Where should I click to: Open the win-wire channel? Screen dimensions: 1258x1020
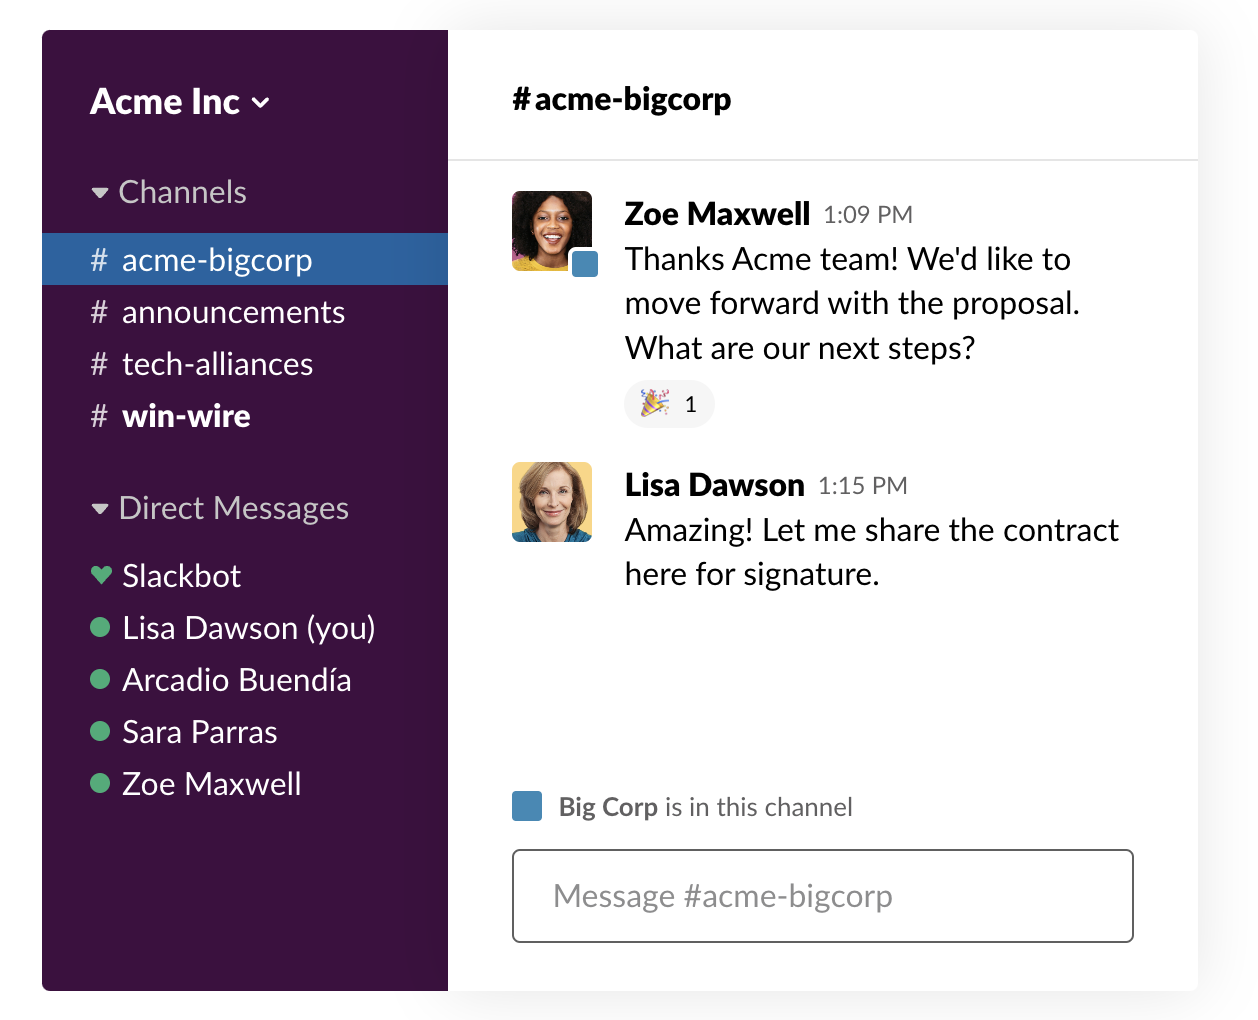[186, 416]
